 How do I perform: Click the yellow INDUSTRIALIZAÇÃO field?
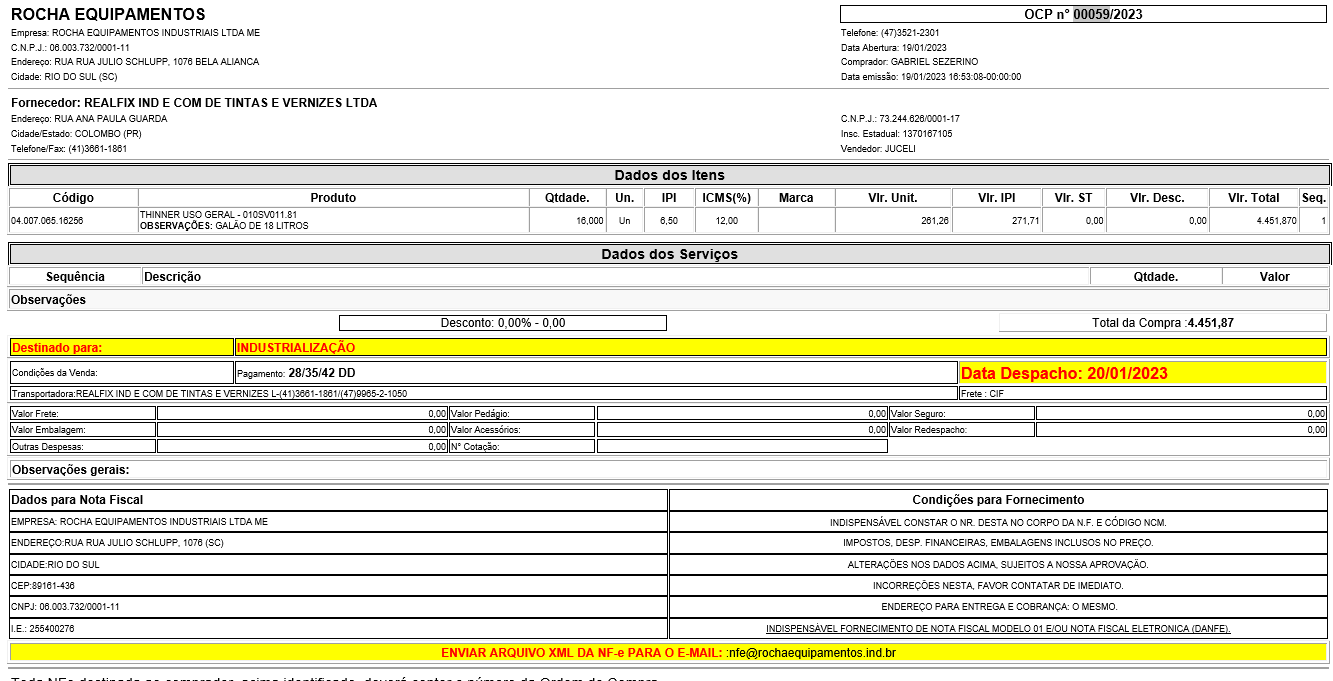[x=780, y=348]
